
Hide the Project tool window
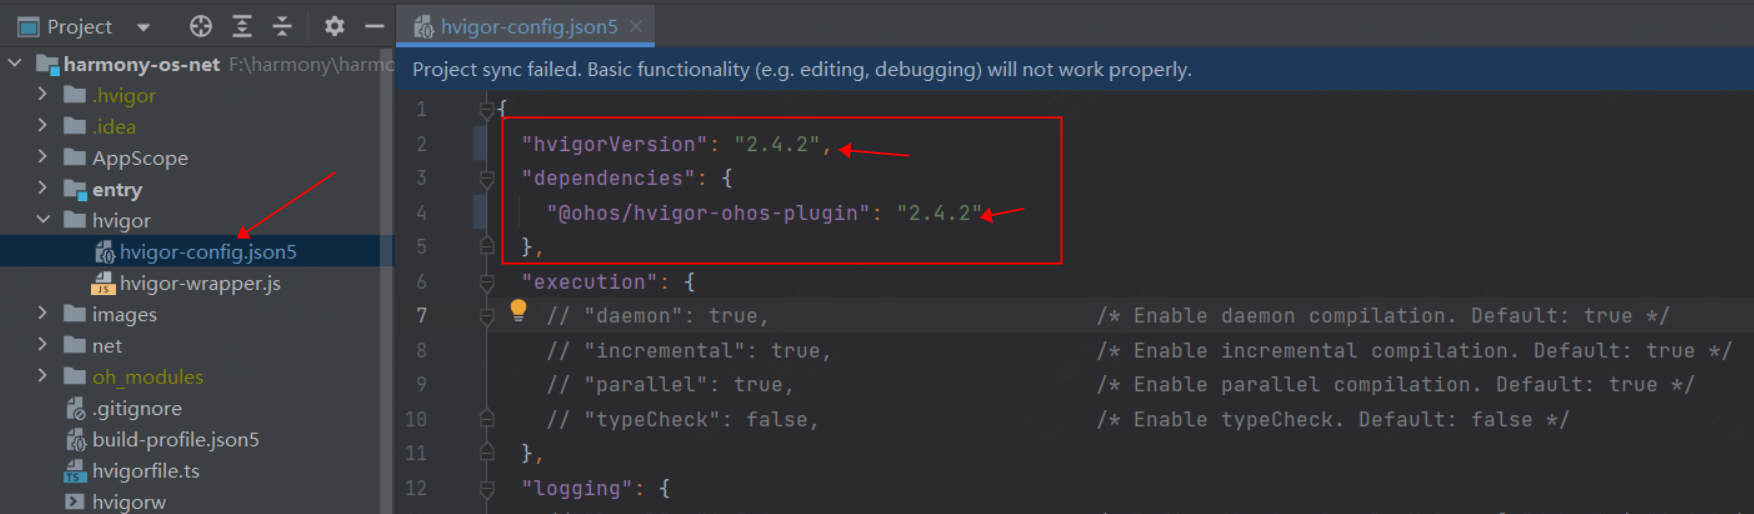(x=374, y=27)
